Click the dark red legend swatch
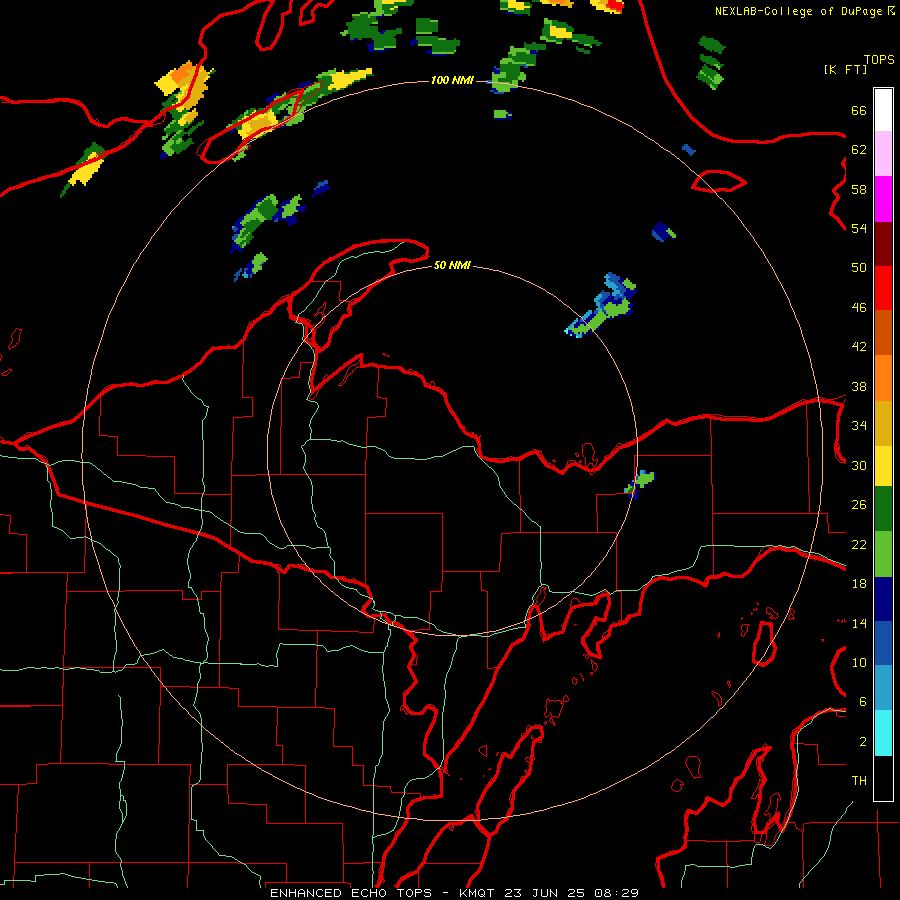The width and height of the screenshot is (900, 900). point(883,244)
